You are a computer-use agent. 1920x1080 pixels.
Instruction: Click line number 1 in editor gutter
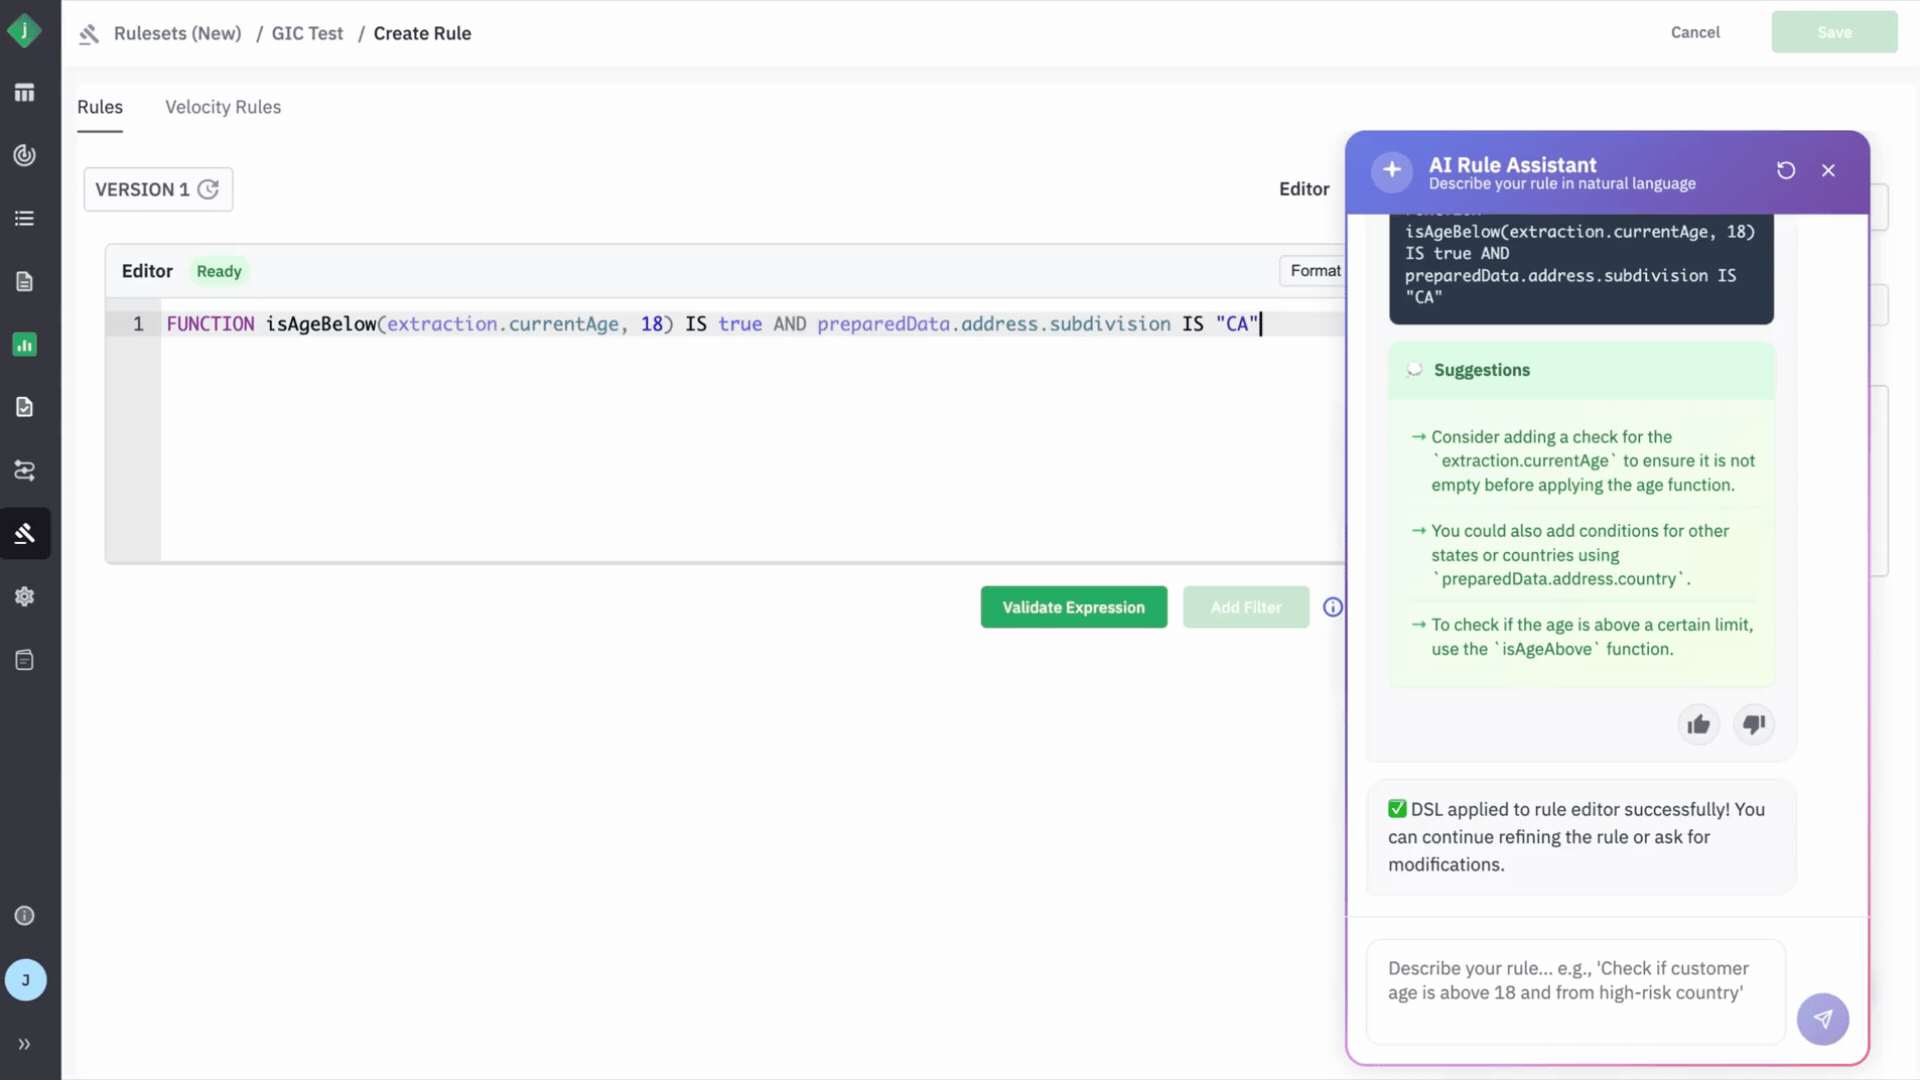(x=138, y=324)
